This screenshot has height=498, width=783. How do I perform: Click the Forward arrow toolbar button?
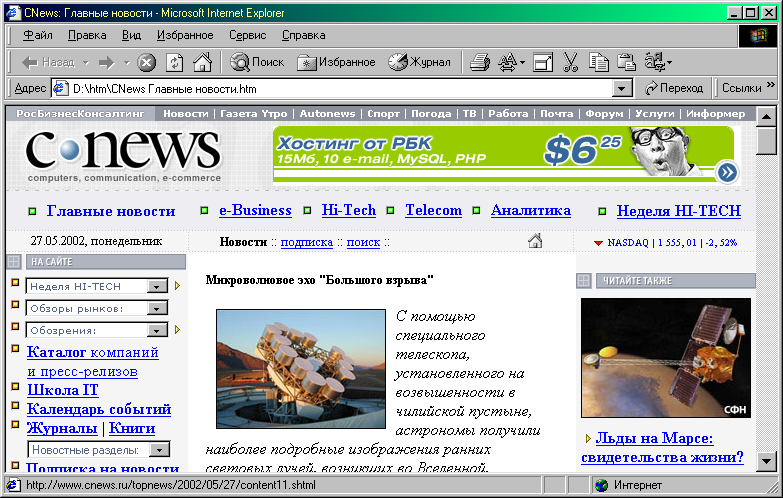106,62
